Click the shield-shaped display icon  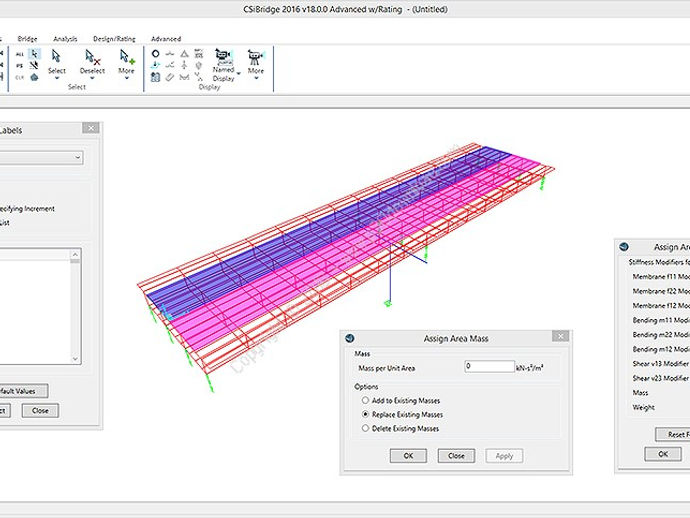coord(199,66)
